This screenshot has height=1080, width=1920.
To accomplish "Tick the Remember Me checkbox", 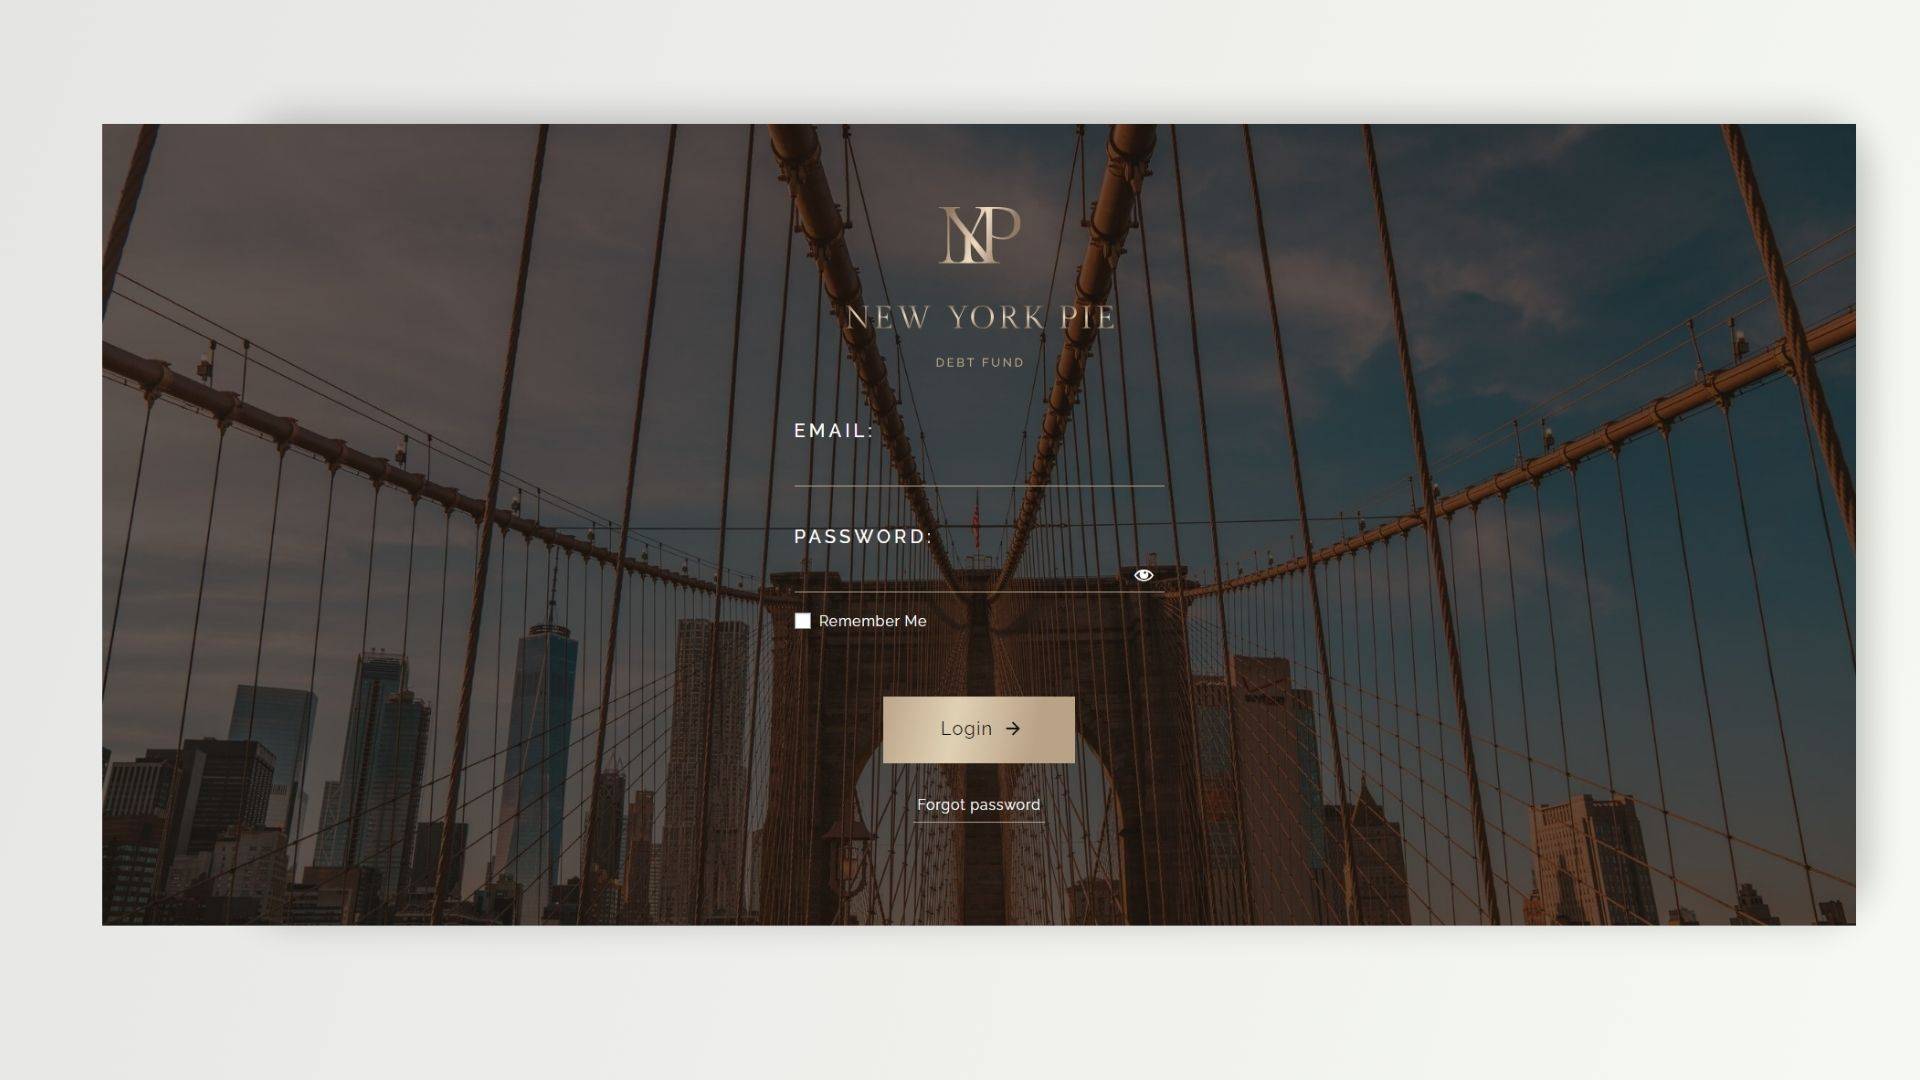I will [x=802, y=621].
